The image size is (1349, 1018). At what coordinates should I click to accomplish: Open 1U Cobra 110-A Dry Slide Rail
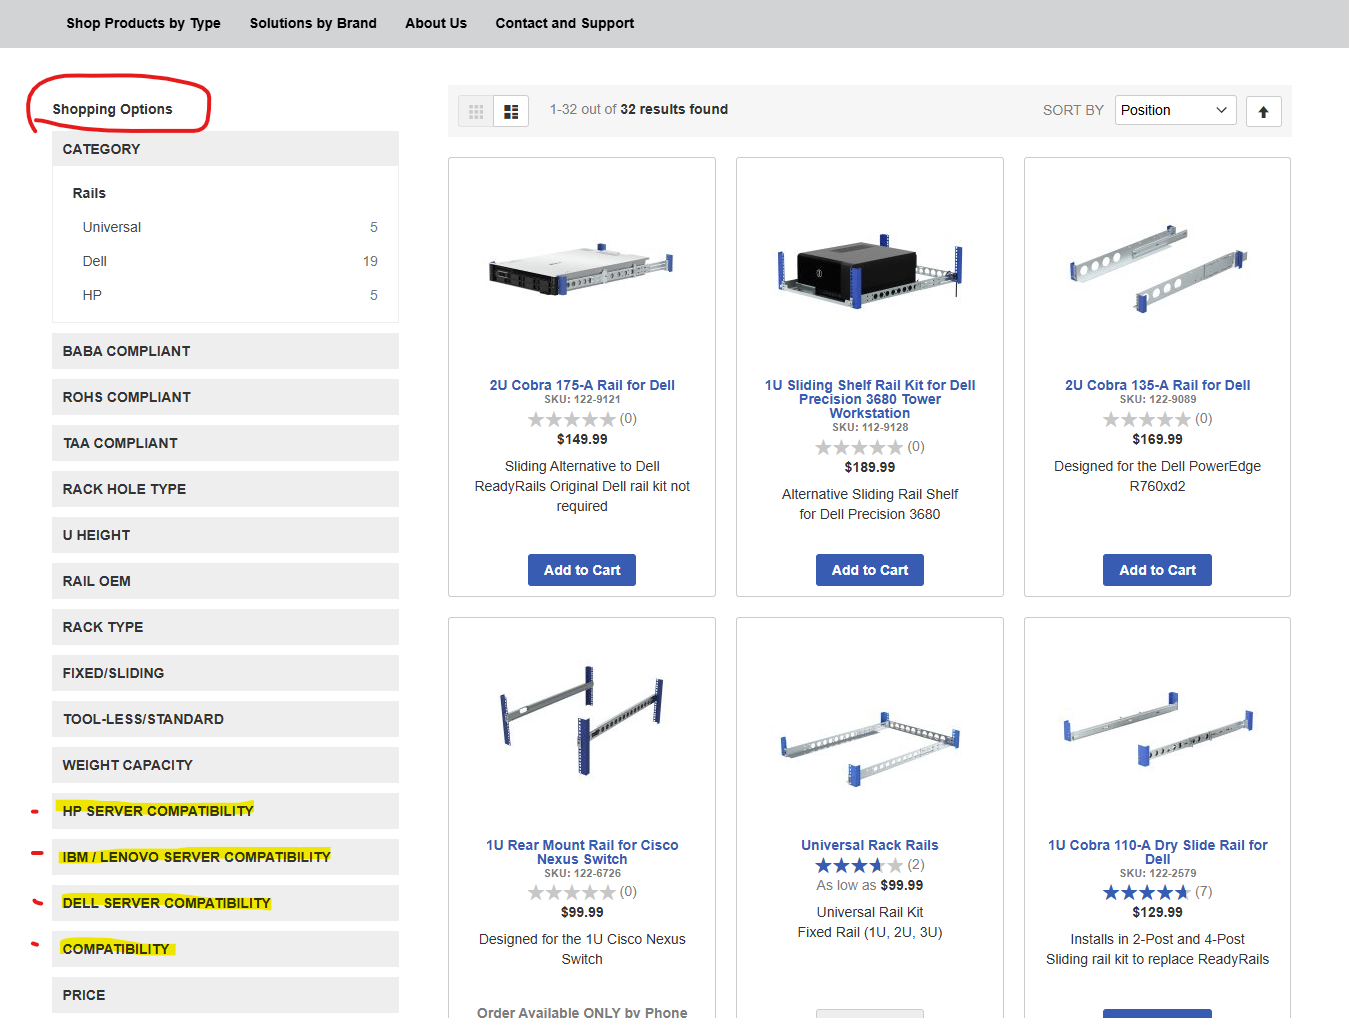pos(1158,852)
